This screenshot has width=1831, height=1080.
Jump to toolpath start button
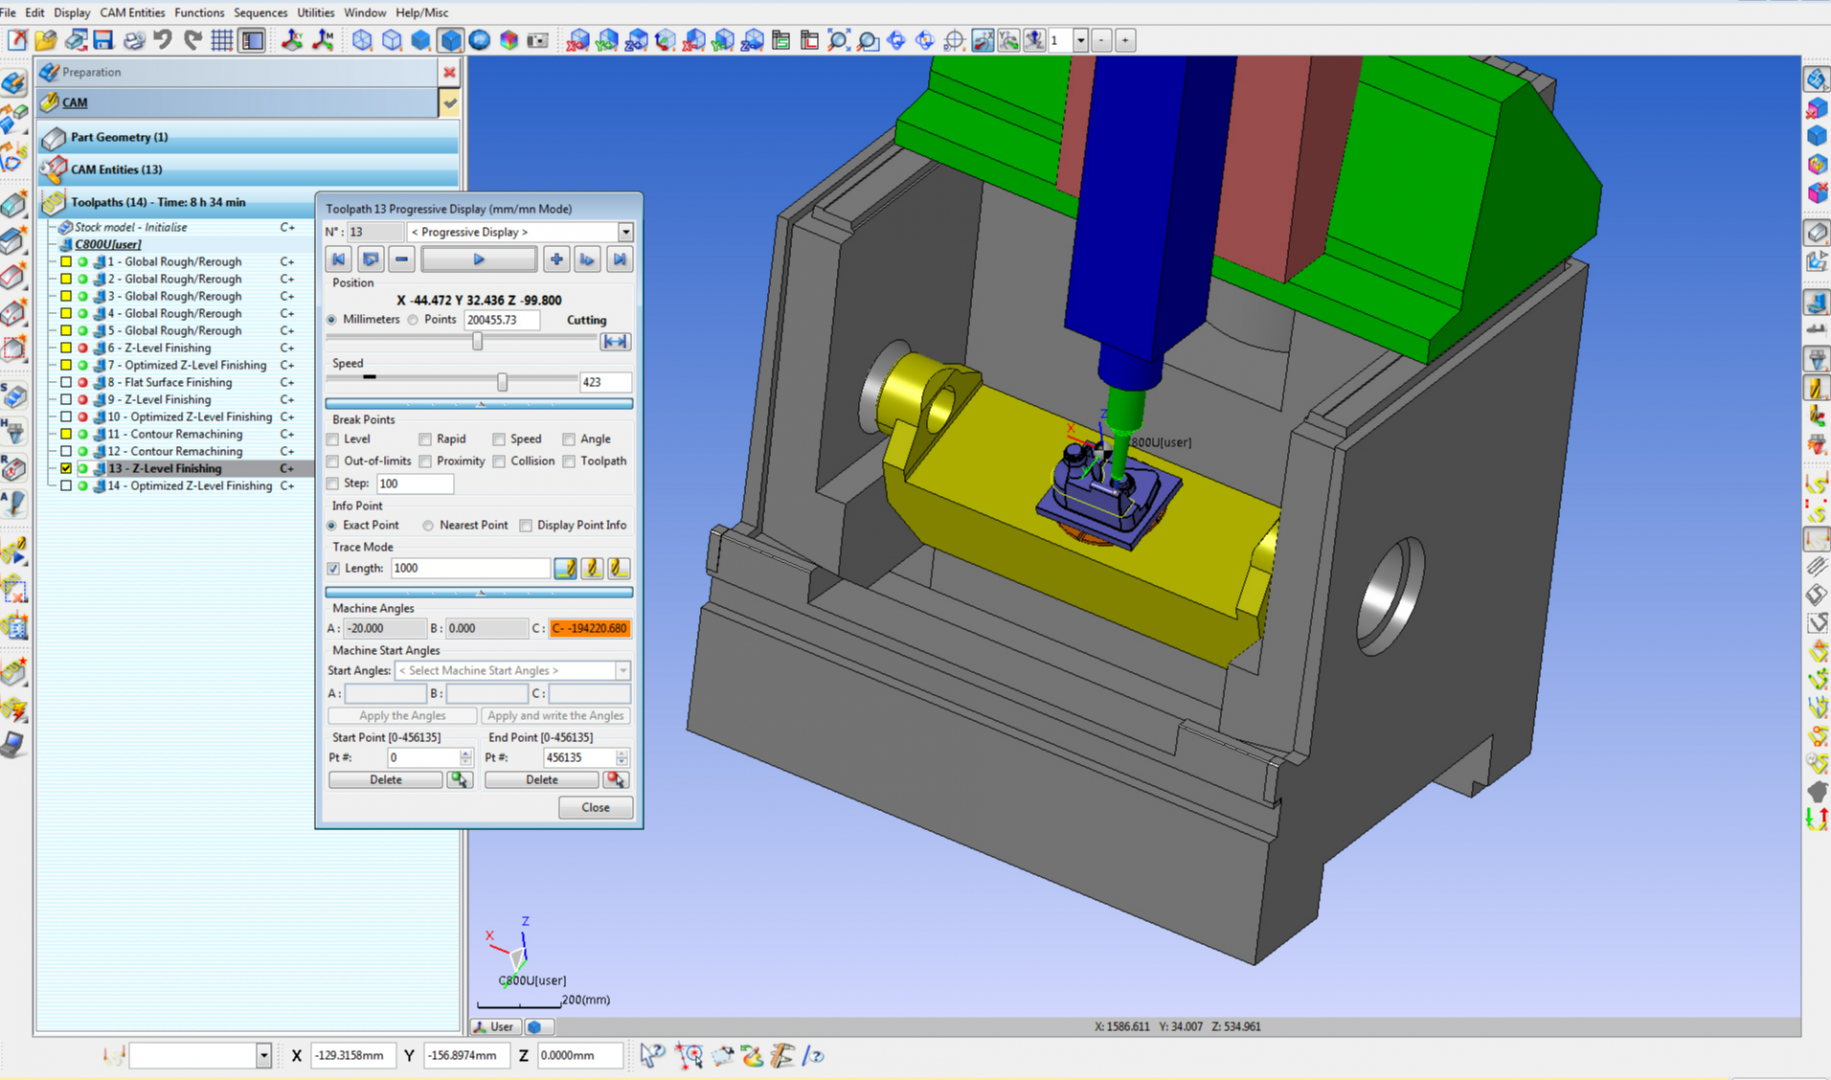pos(338,259)
